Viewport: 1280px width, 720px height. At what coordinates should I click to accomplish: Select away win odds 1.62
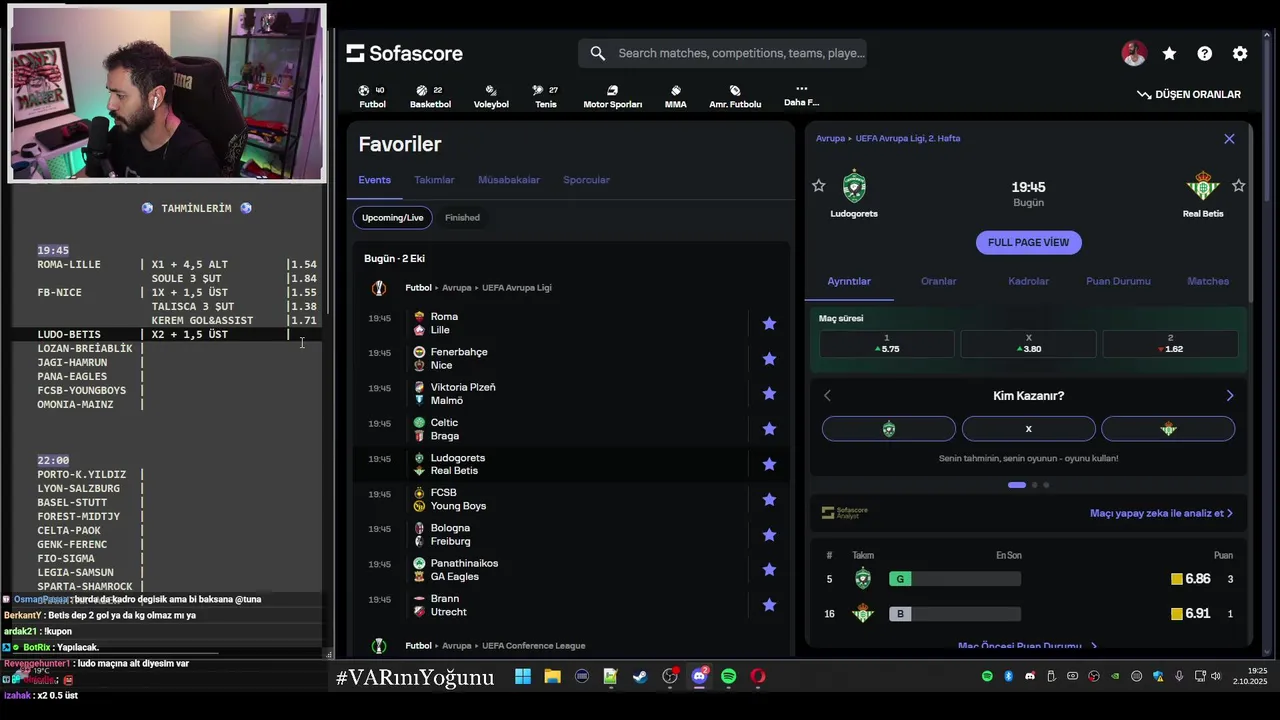point(1170,344)
